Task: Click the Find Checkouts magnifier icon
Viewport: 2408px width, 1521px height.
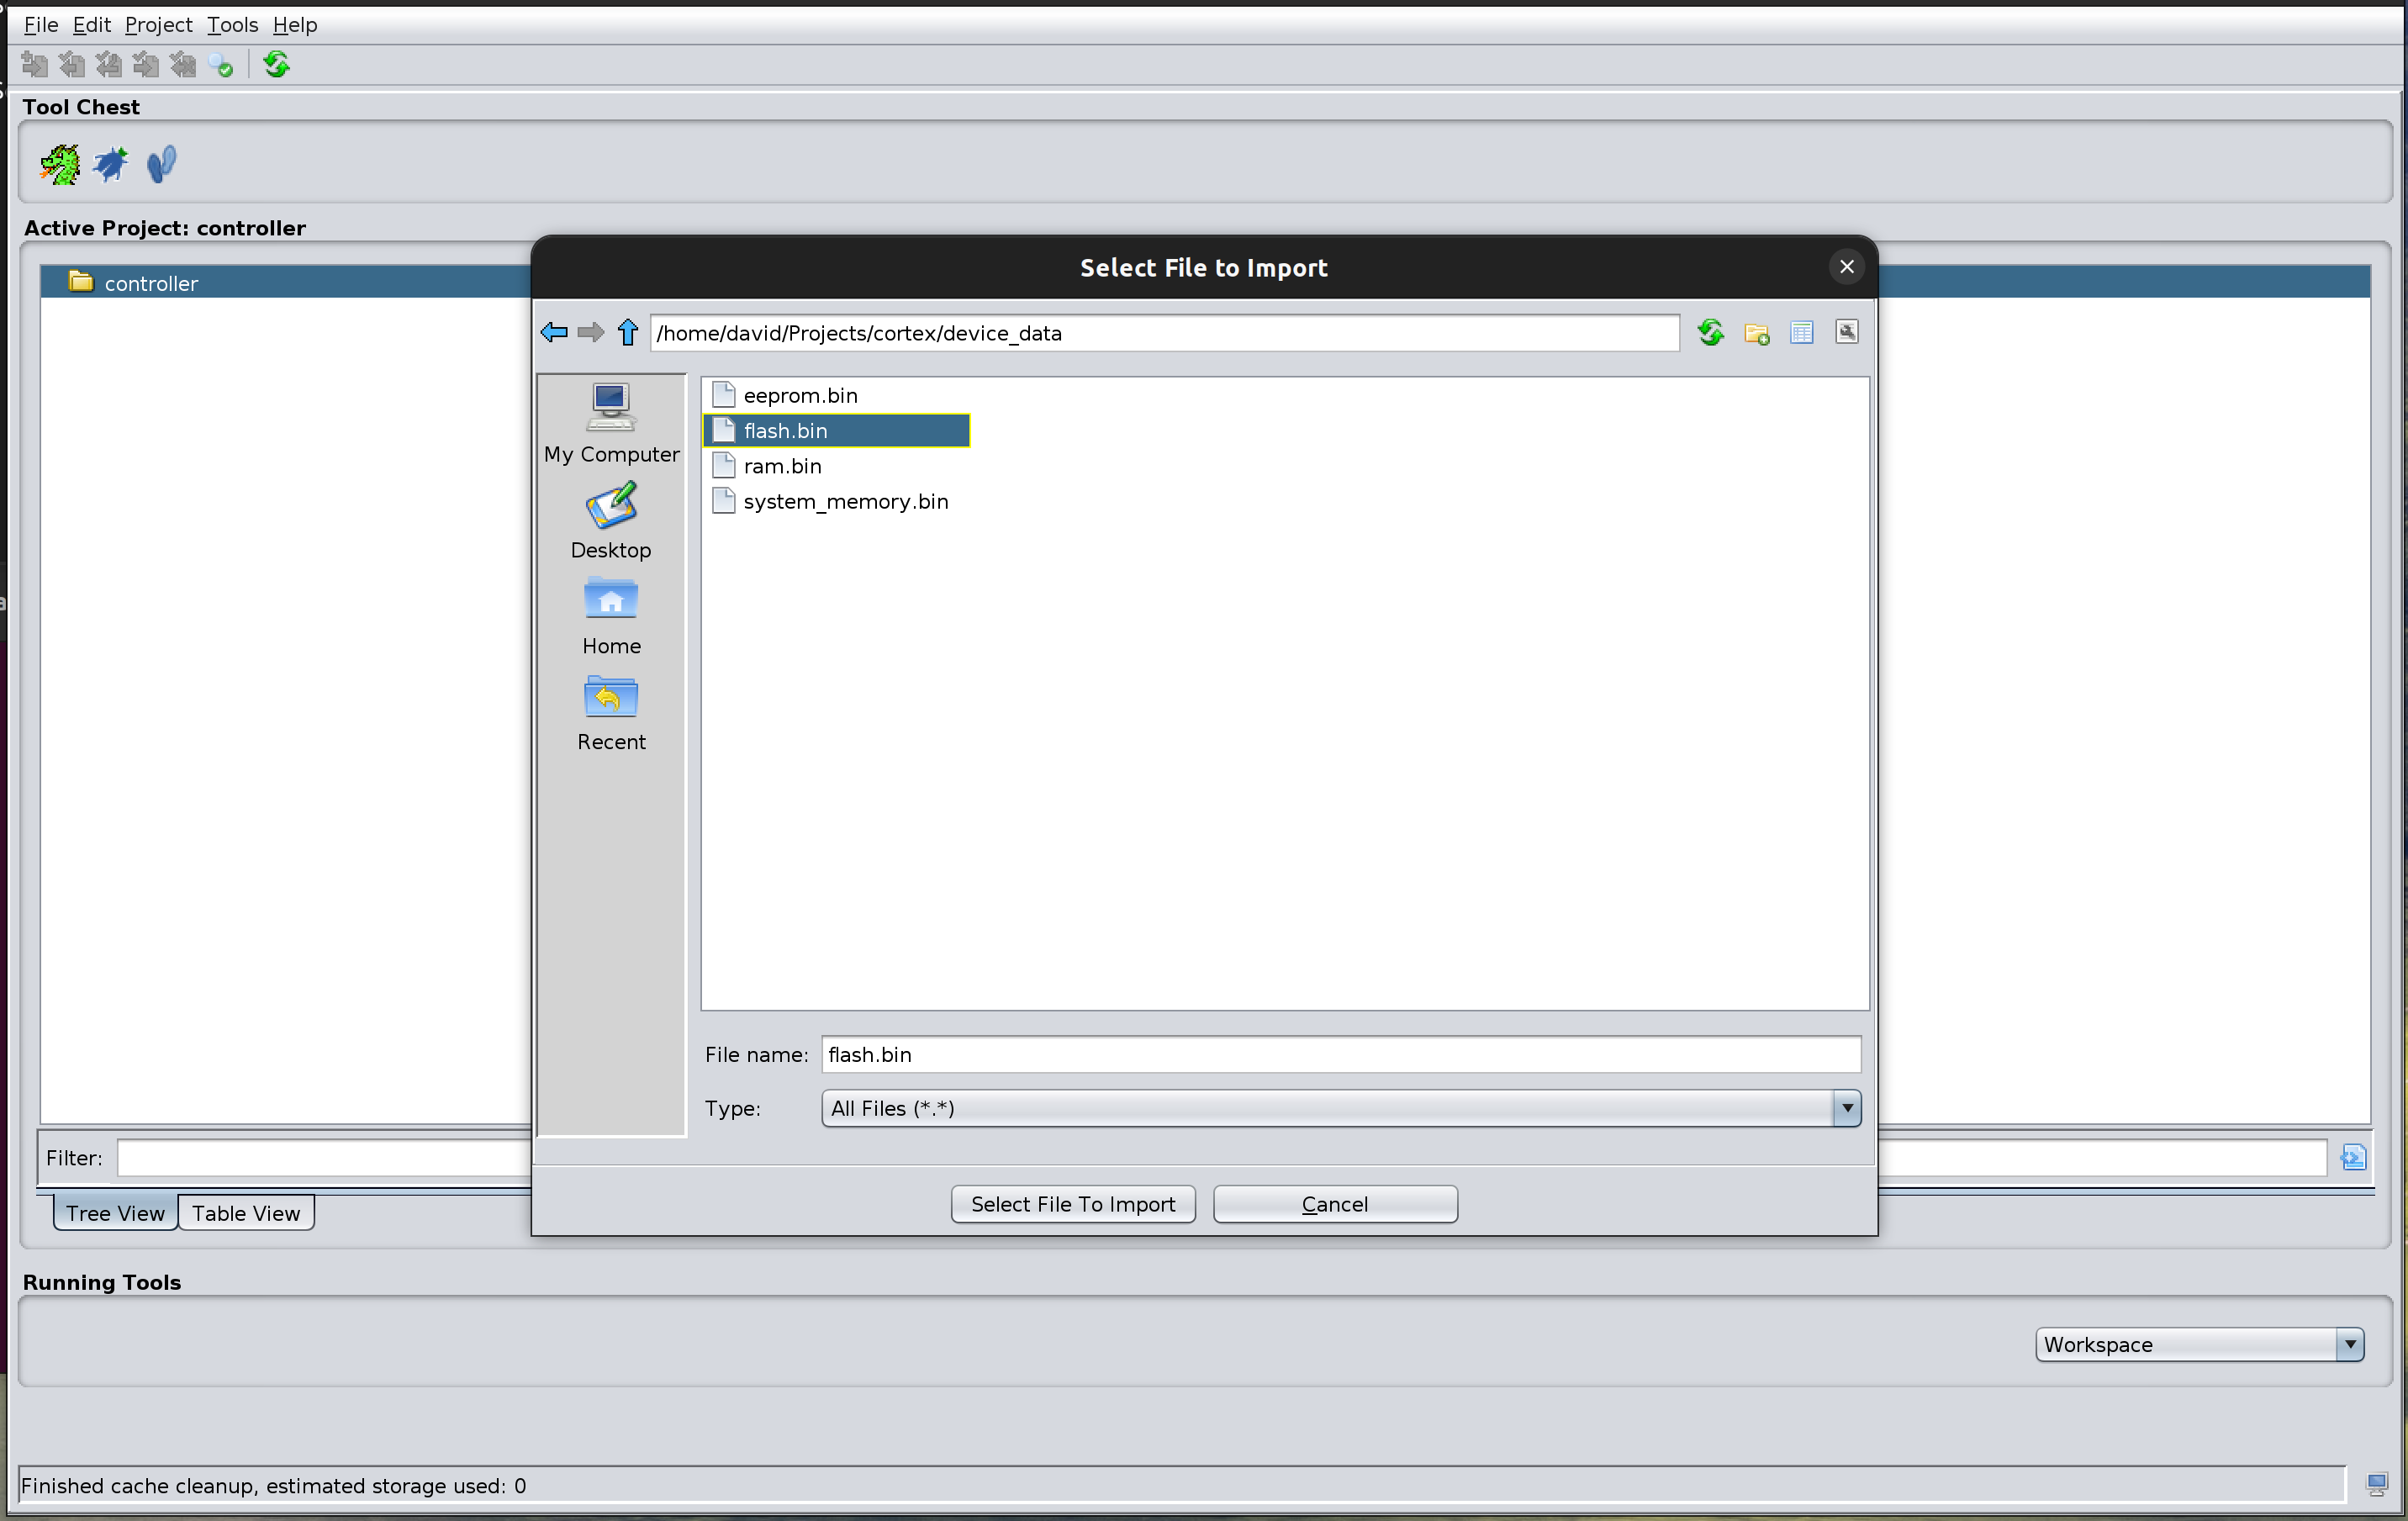Action: 220,65
